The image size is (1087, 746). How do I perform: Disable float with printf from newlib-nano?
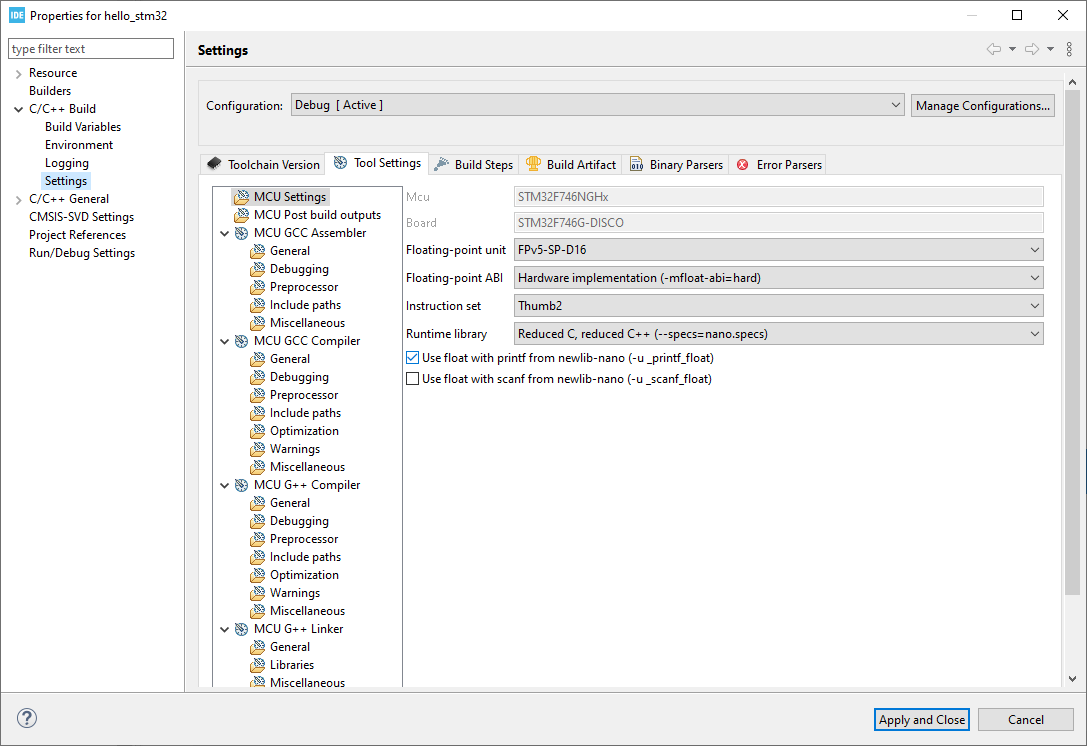tap(412, 357)
